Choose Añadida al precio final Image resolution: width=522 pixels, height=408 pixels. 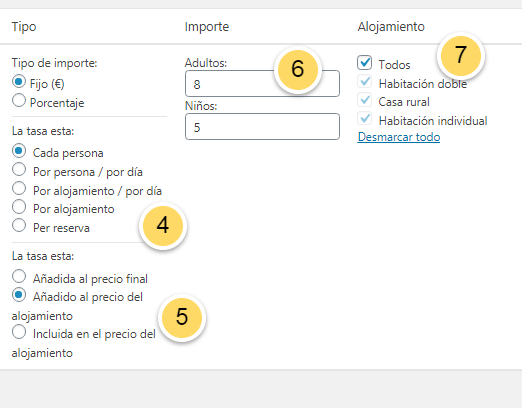click(19, 276)
